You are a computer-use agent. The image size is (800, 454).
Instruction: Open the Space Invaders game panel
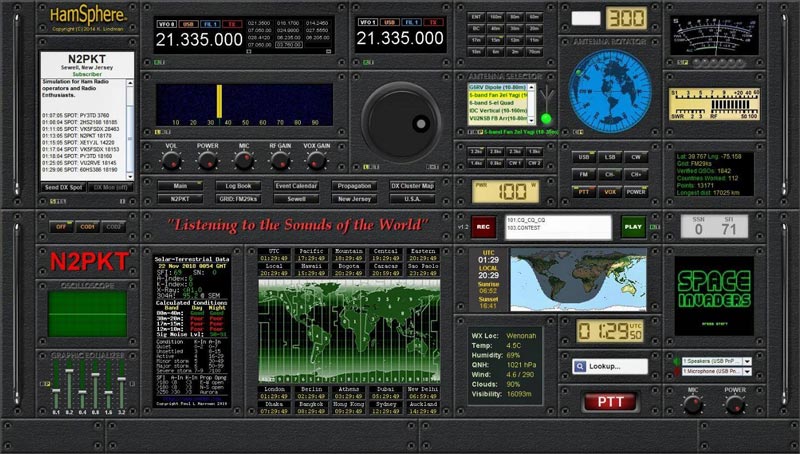click(714, 296)
